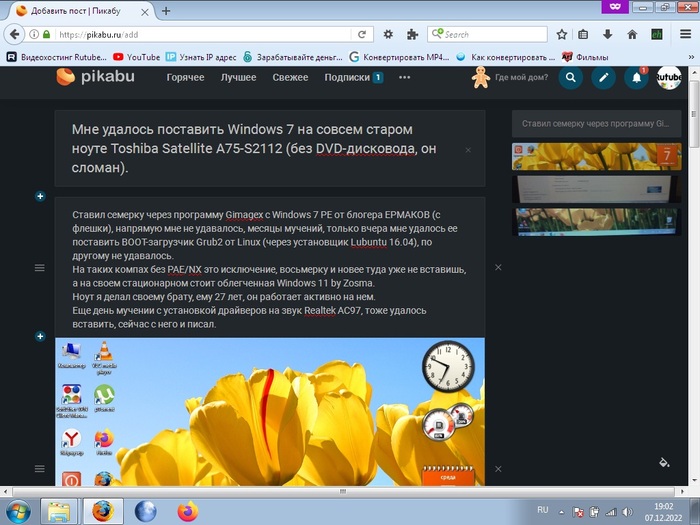700x525 pixels.
Task: Click the vertical page scrollbar thumb
Action: (x=694, y=114)
